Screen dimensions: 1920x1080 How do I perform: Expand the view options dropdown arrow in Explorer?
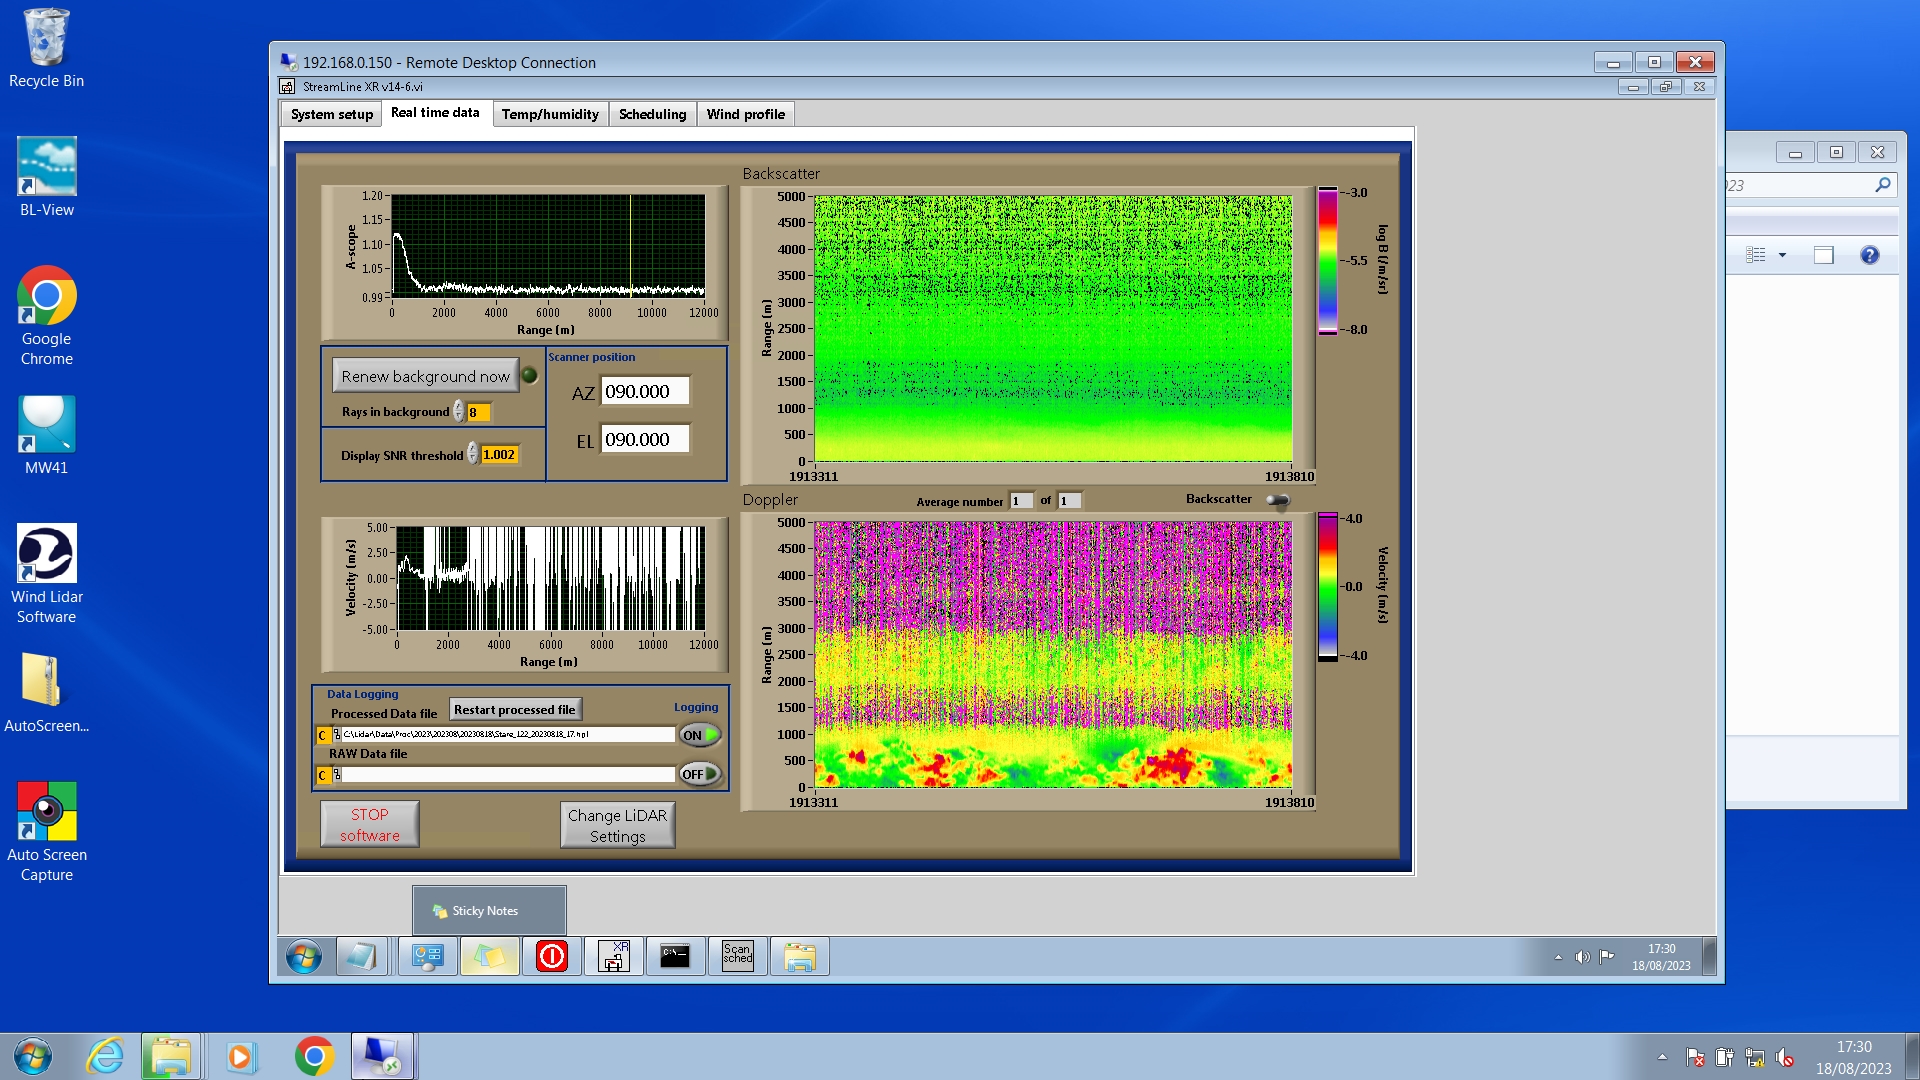tap(1782, 255)
